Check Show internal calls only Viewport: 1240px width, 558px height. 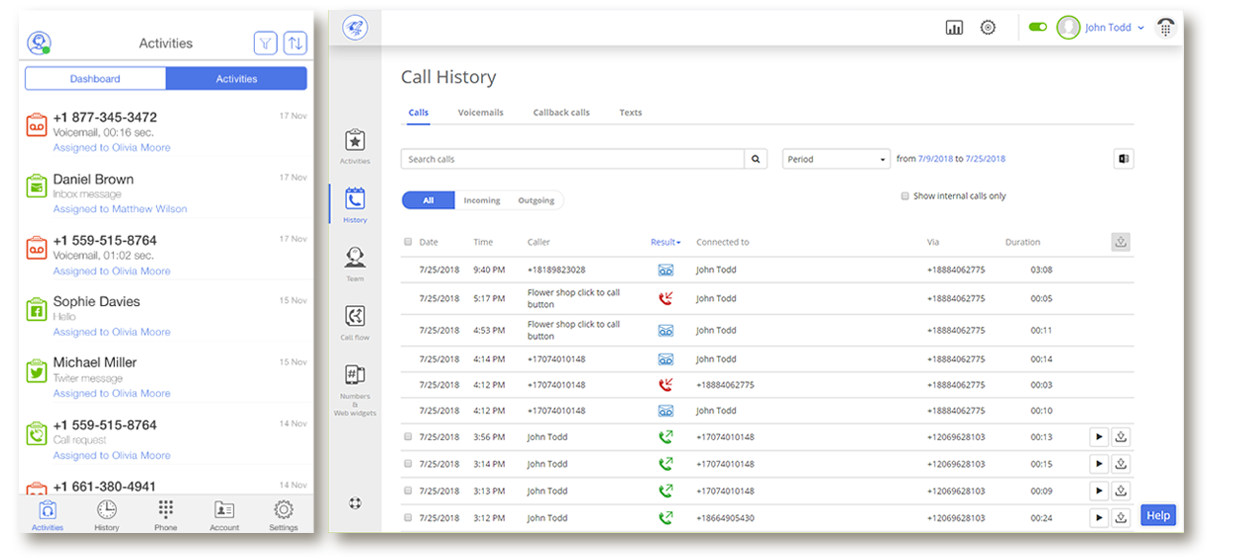pos(905,197)
